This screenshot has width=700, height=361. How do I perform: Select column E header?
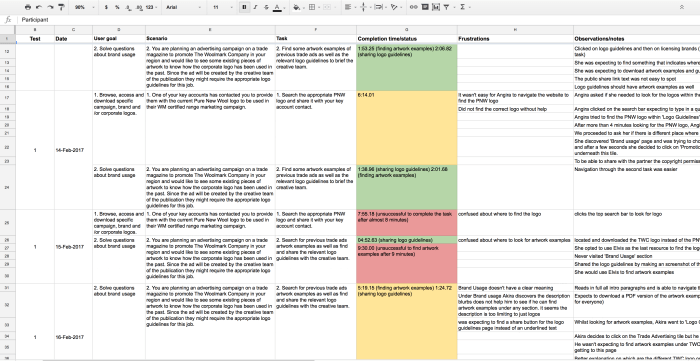pyautogui.click(x=210, y=30)
